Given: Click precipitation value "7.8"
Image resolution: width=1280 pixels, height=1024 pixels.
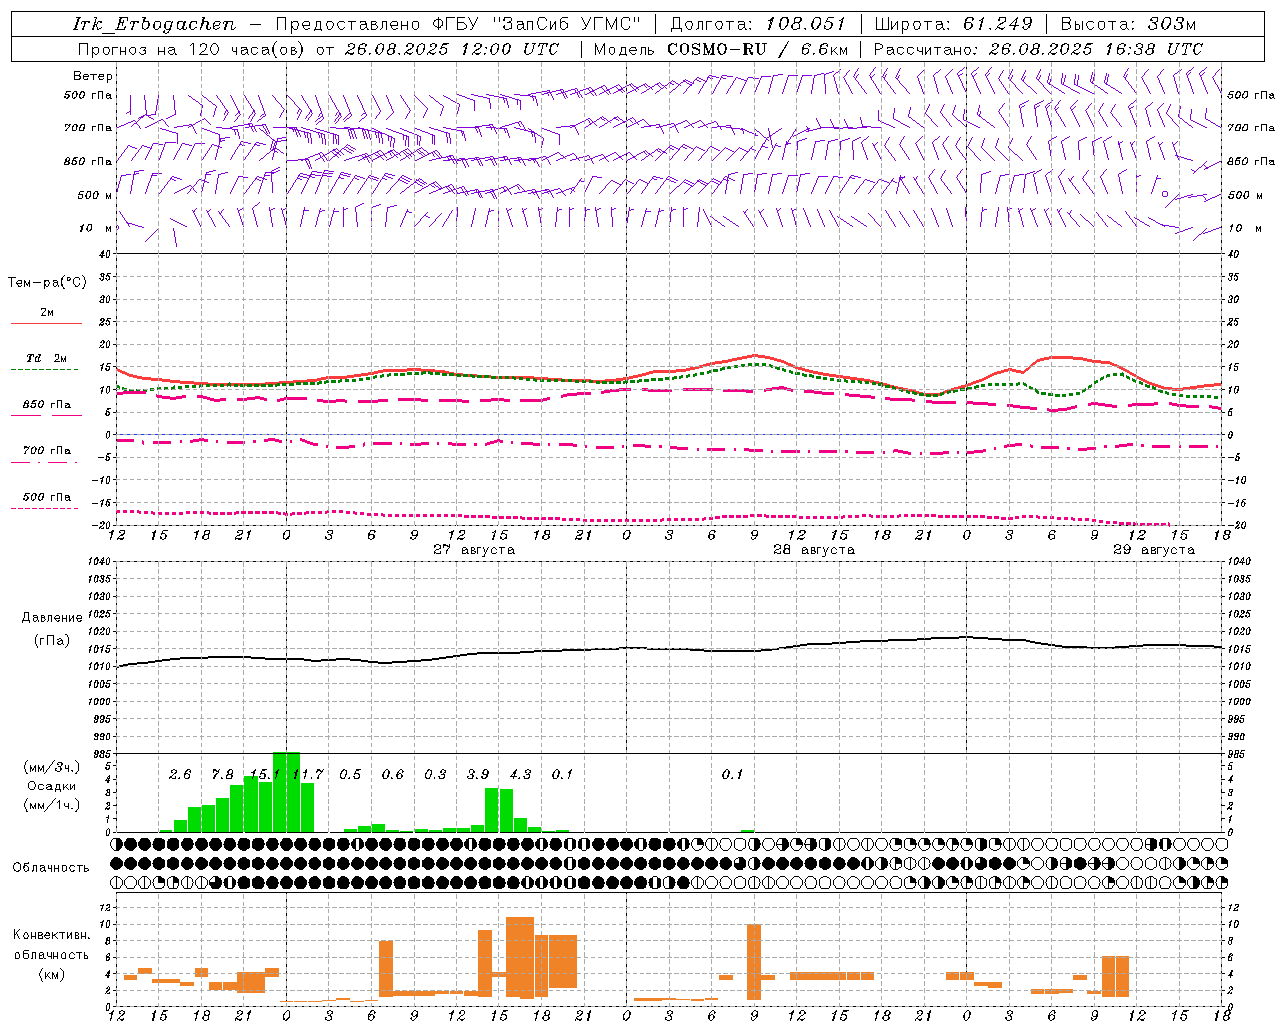Looking at the screenshot, I should tap(223, 775).
